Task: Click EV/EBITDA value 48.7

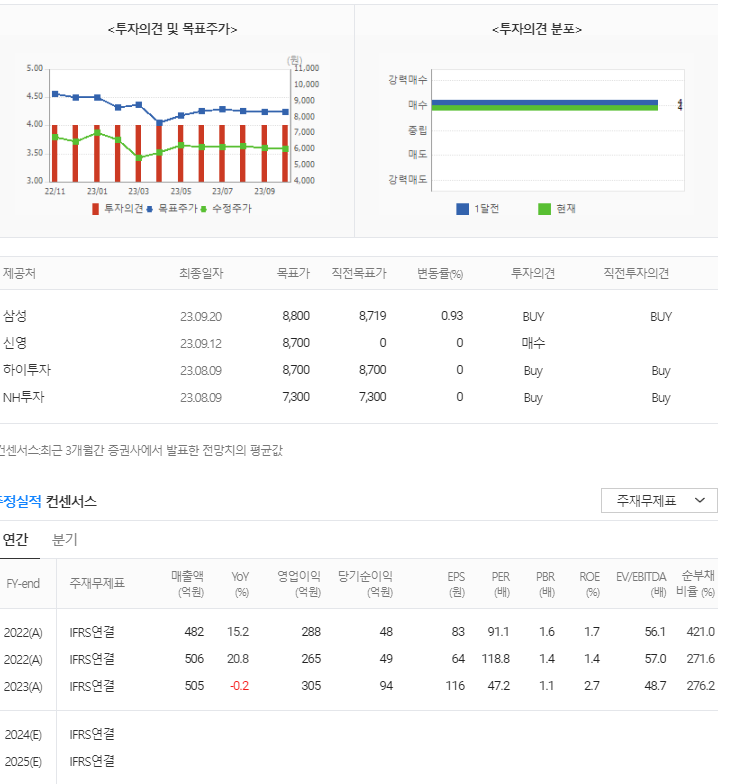Action: (x=655, y=686)
